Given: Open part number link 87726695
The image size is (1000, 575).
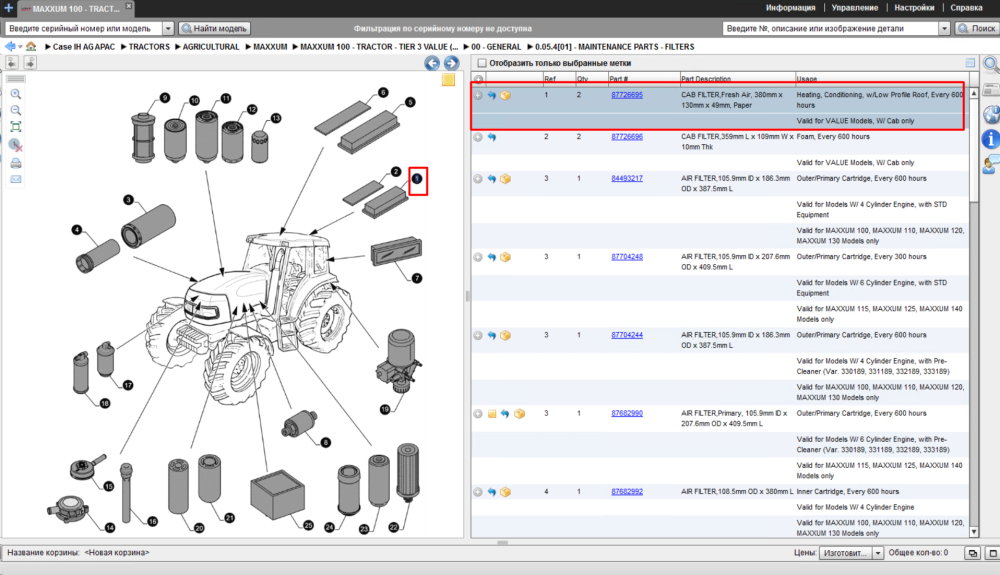Looking at the screenshot, I should pyautogui.click(x=627, y=95).
